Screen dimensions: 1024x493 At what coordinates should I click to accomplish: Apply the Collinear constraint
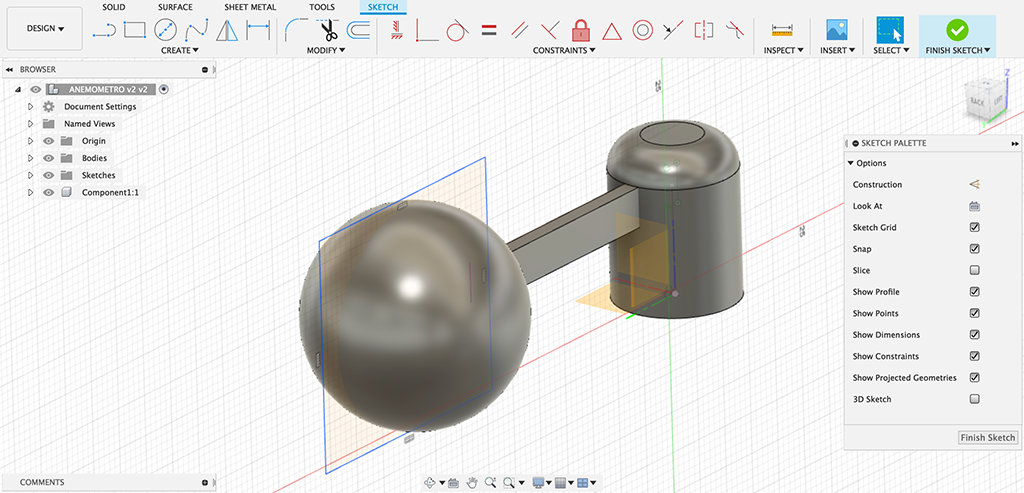click(673, 29)
